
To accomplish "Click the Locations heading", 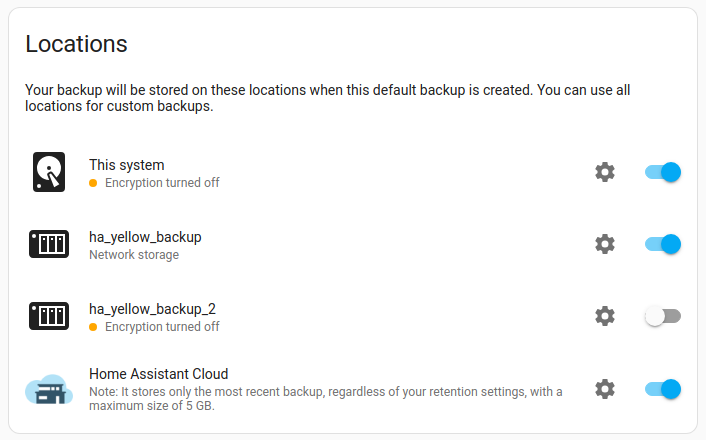I will (76, 44).
